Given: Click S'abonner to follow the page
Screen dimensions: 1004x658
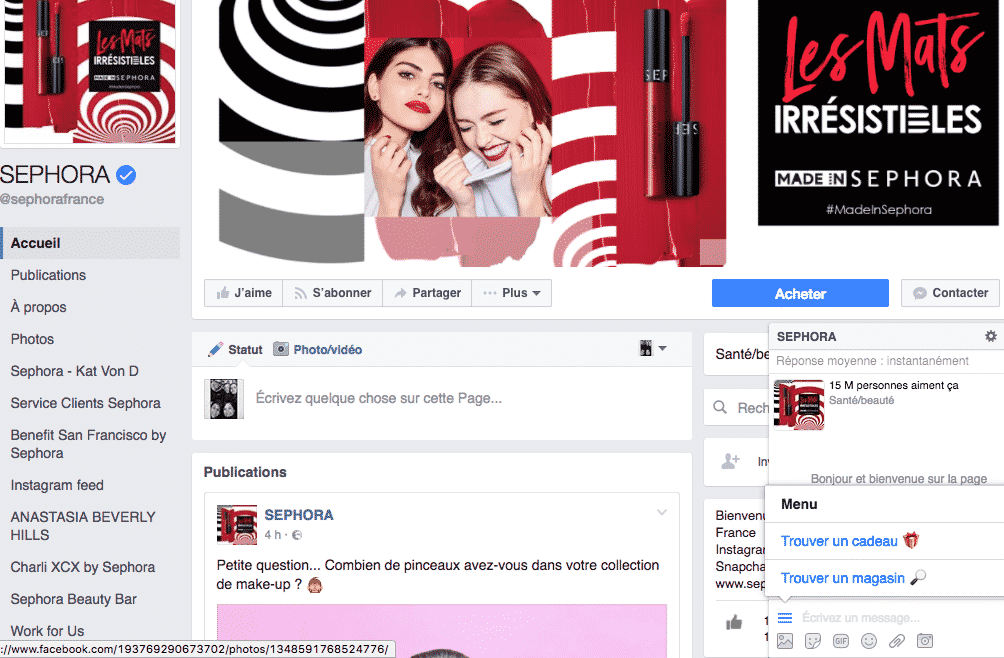Looking at the screenshot, I should (332, 293).
